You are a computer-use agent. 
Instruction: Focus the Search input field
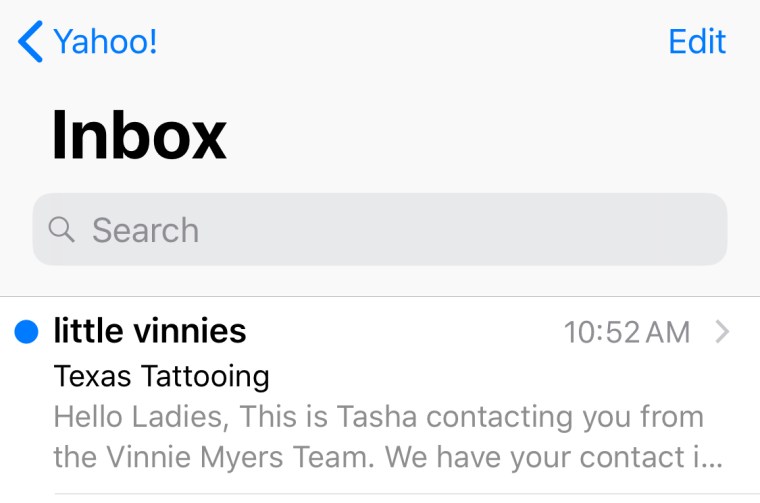[x=380, y=230]
